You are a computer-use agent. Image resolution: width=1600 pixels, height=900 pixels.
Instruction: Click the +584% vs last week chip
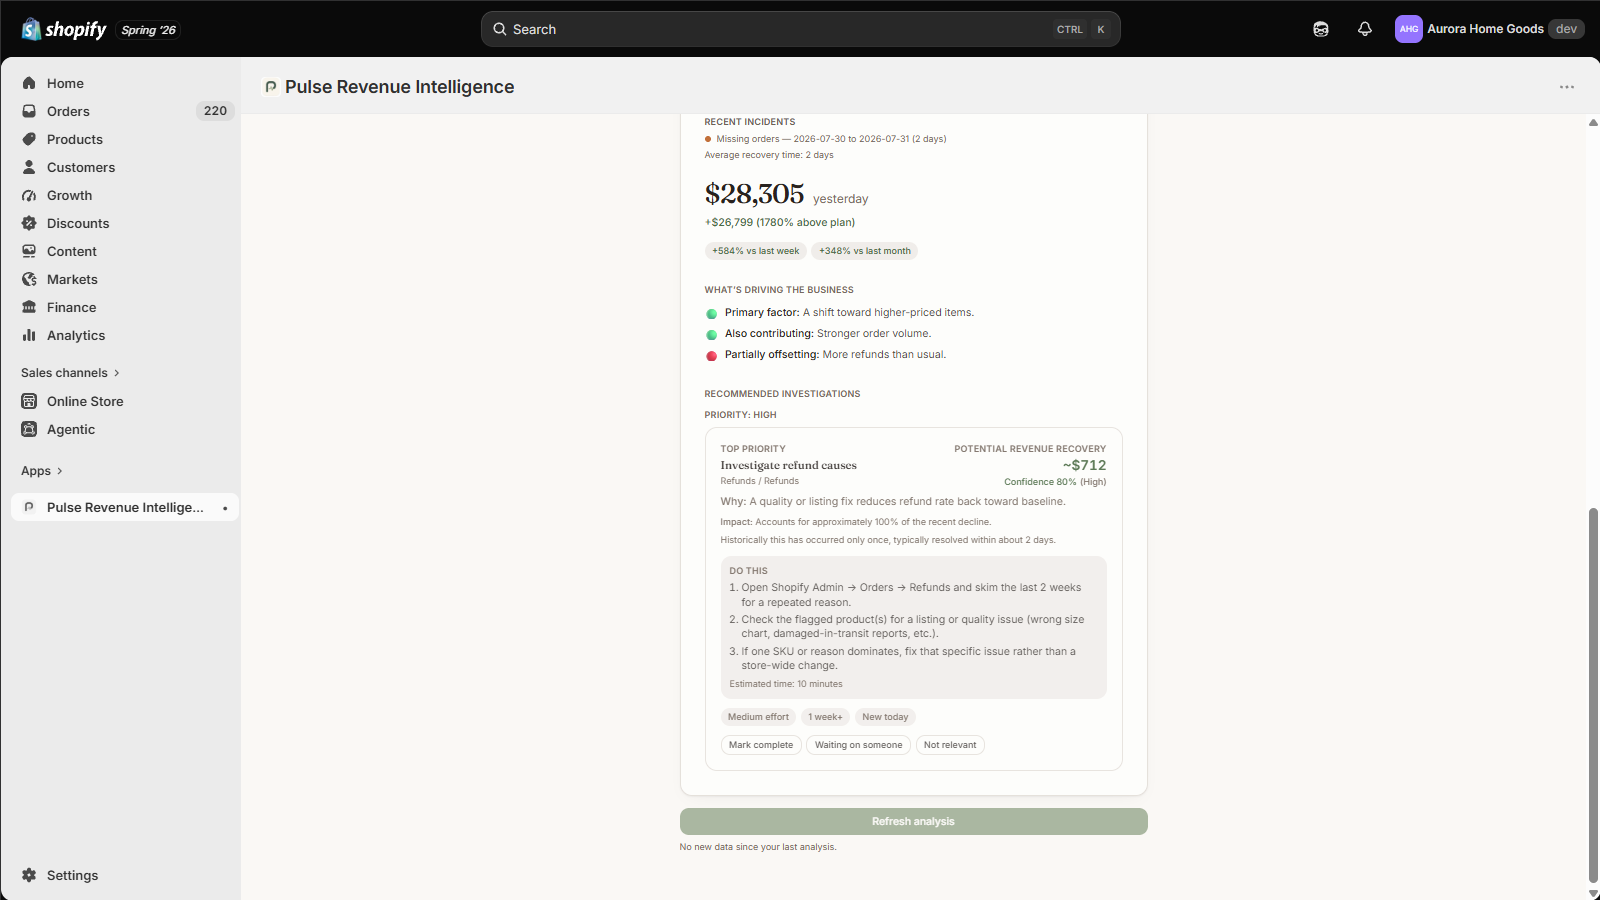pos(756,251)
